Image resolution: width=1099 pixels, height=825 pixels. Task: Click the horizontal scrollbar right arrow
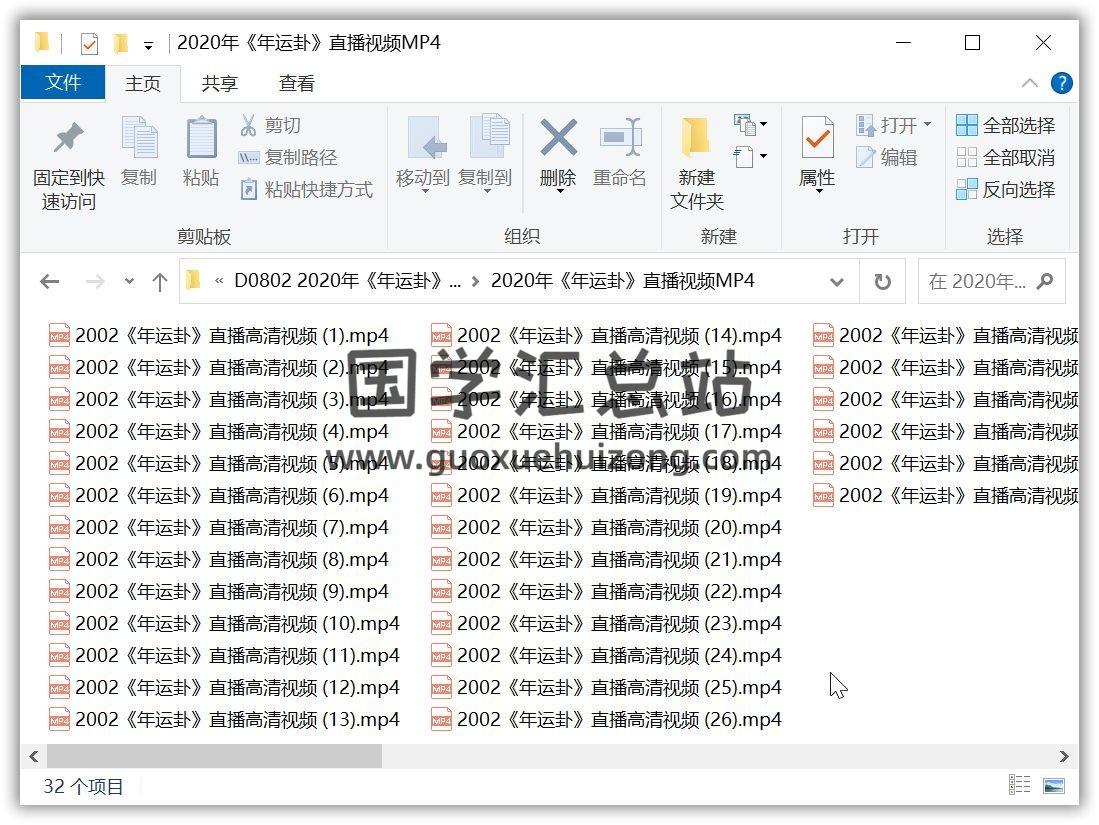pos(1064,756)
